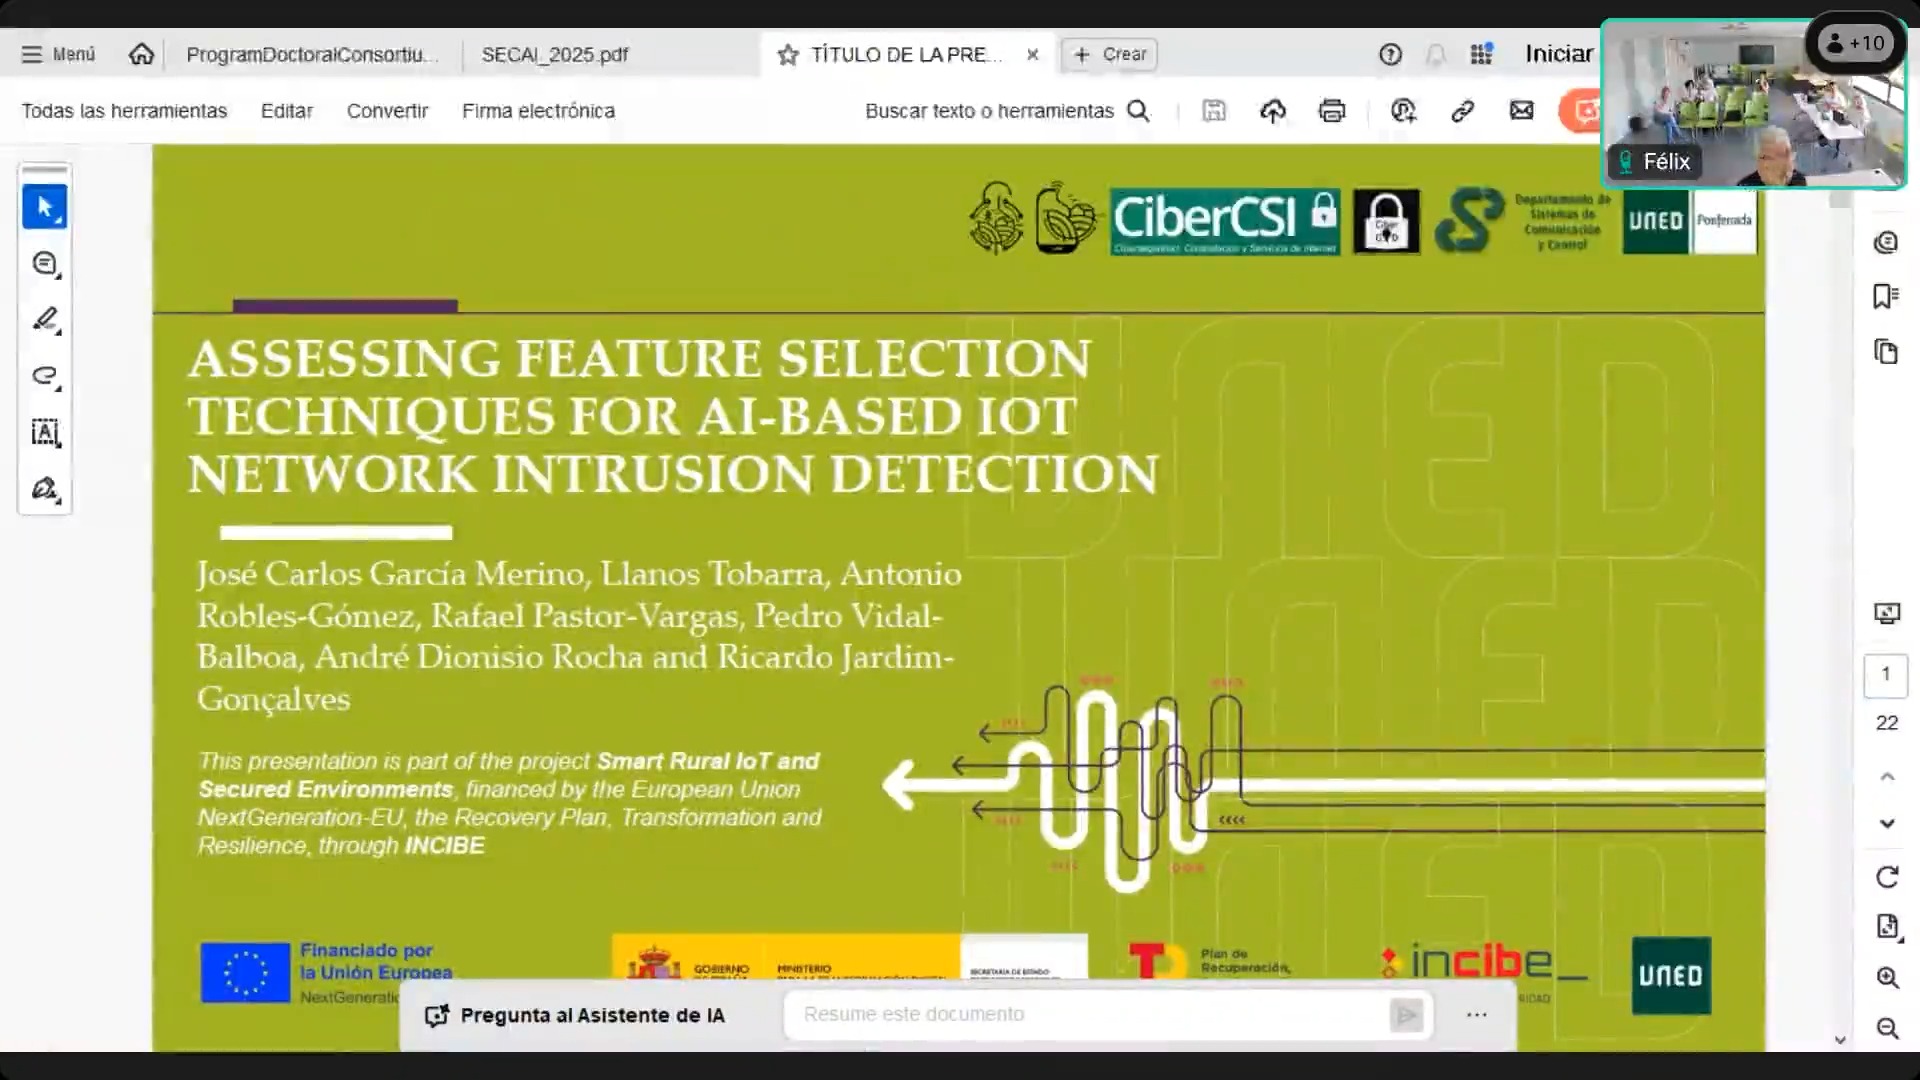Open the Menú hamburger menu
This screenshot has width=1920, height=1080.
tap(58, 54)
